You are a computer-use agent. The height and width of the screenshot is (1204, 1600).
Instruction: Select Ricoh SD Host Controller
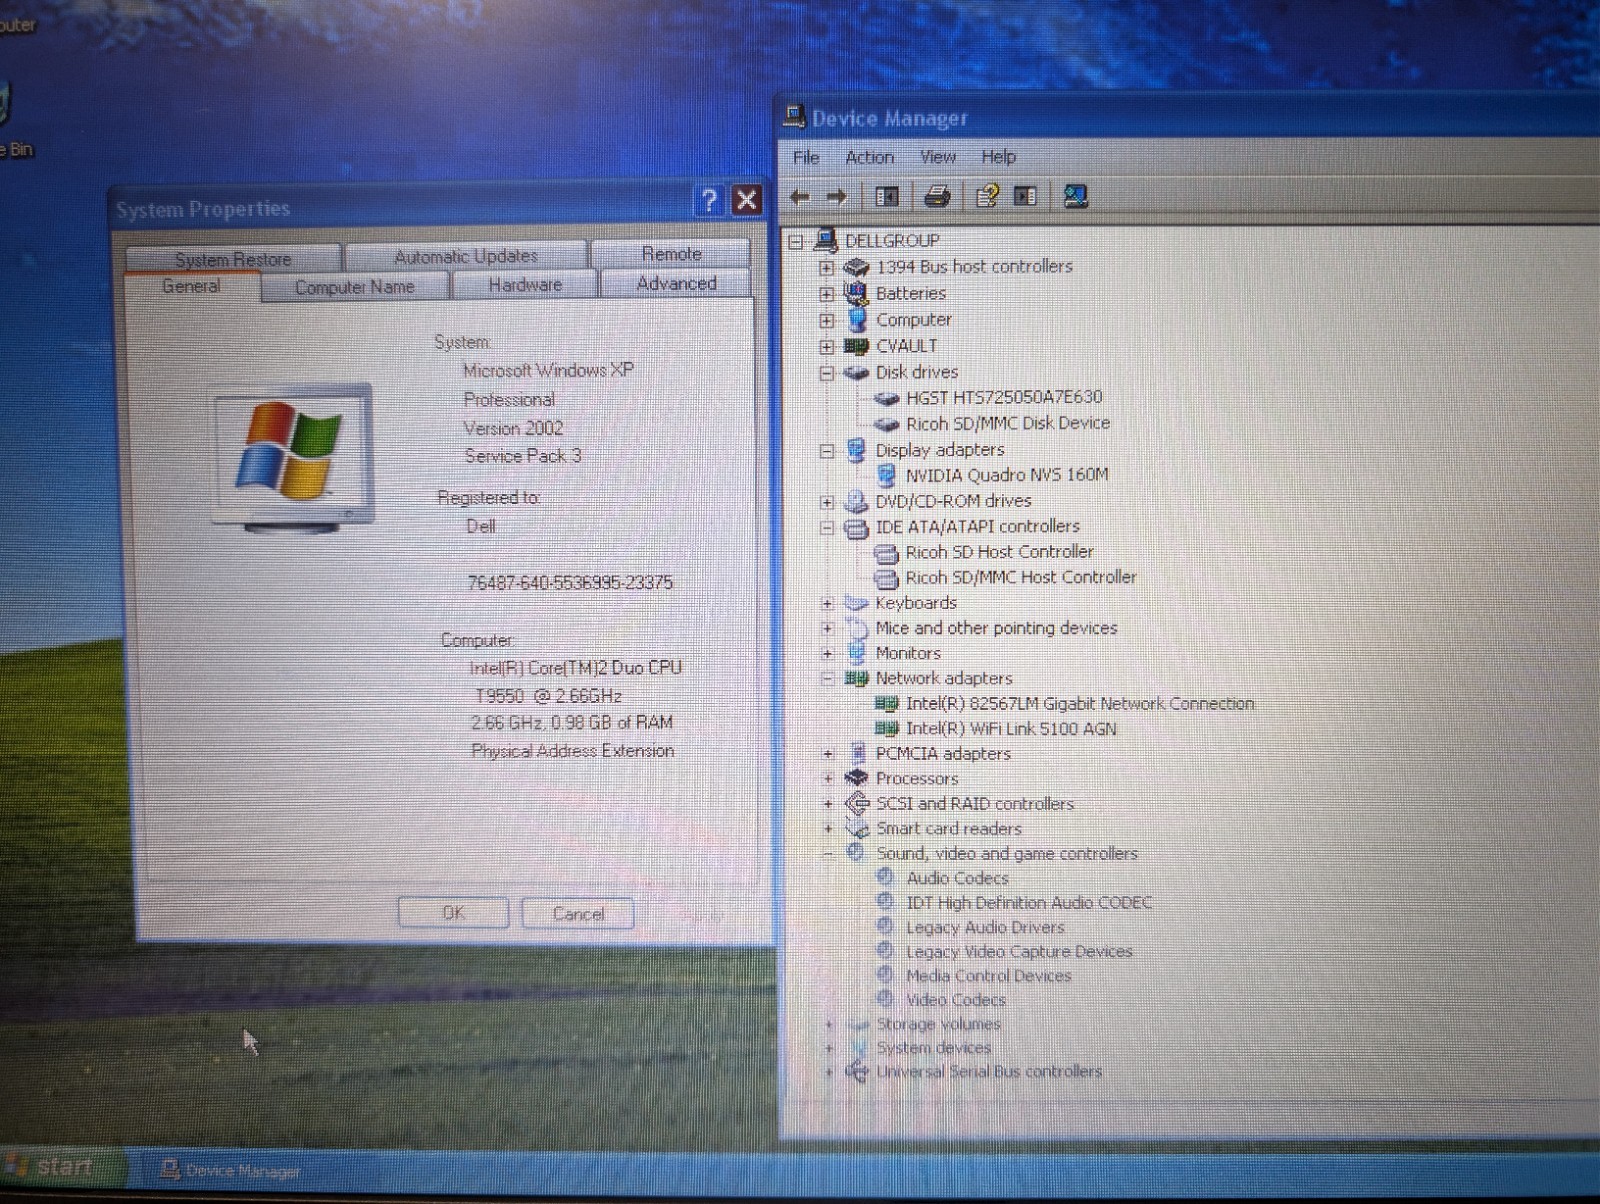click(999, 552)
